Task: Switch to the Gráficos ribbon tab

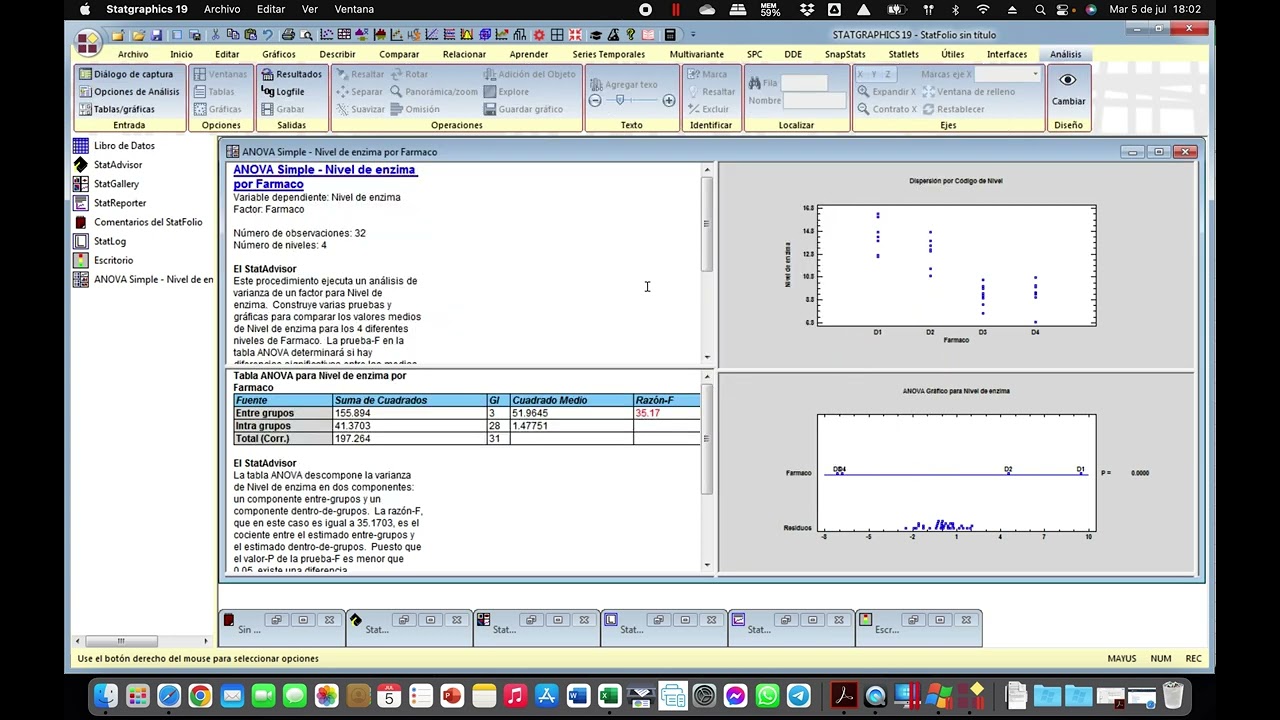Action: tap(278, 54)
